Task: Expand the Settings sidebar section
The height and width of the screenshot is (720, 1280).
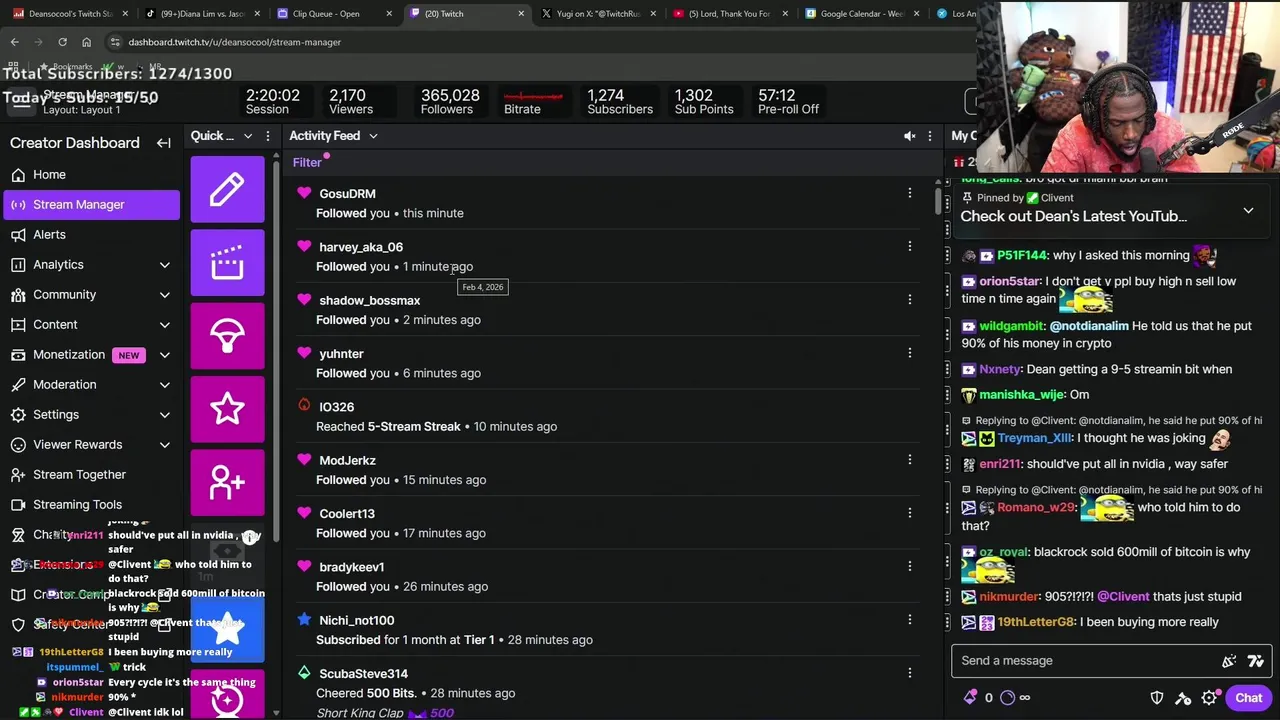Action: (164, 415)
